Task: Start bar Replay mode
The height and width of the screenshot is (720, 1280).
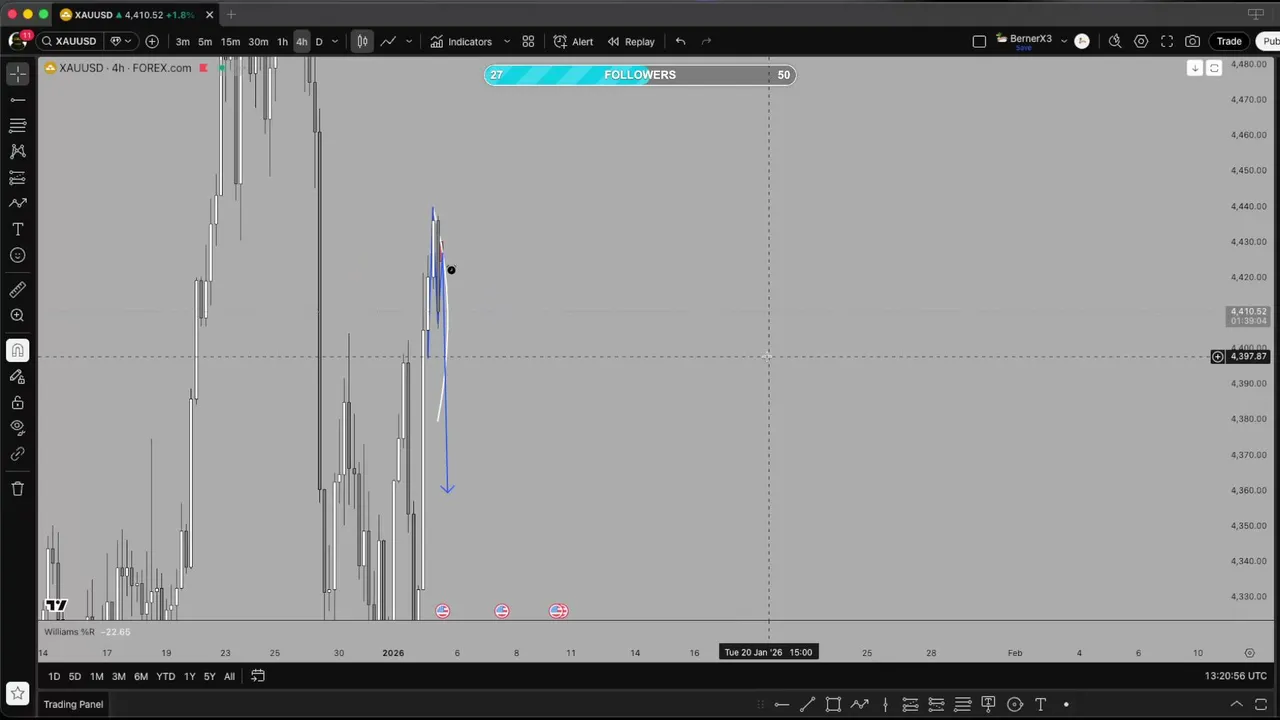Action: pyautogui.click(x=631, y=41)
